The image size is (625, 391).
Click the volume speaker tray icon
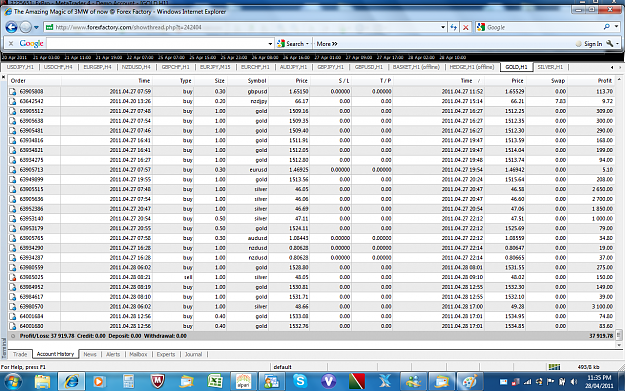[574, 382]
